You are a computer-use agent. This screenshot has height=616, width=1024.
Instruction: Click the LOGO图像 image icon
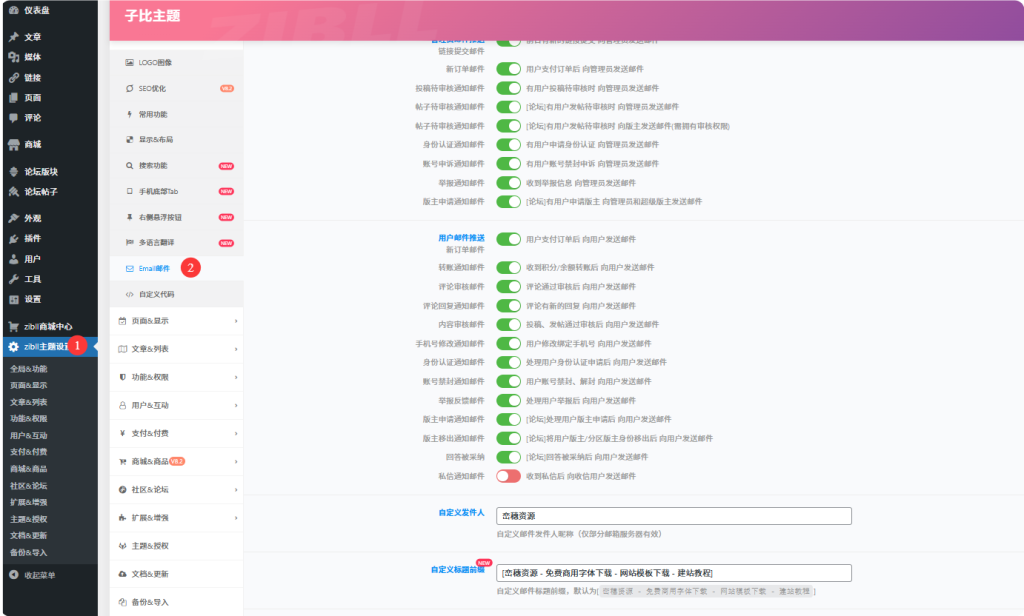pos(129,63)
